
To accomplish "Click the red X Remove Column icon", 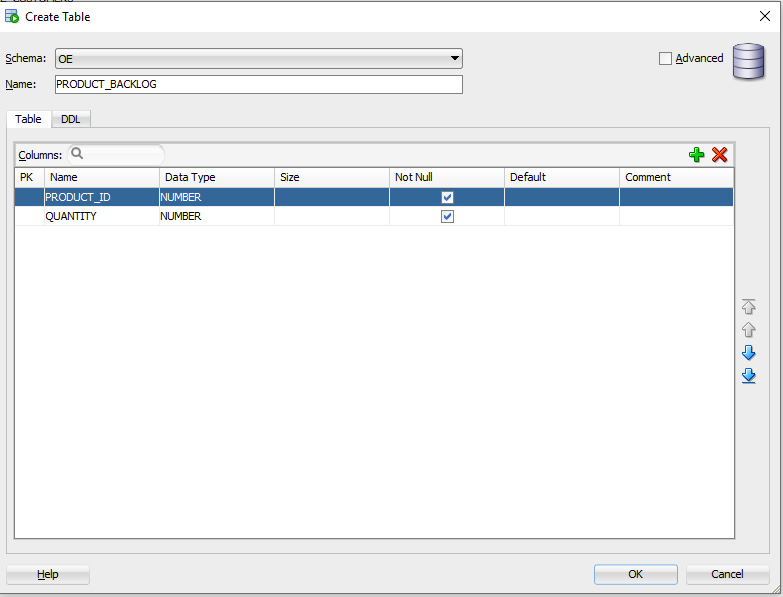I will 719,155.
